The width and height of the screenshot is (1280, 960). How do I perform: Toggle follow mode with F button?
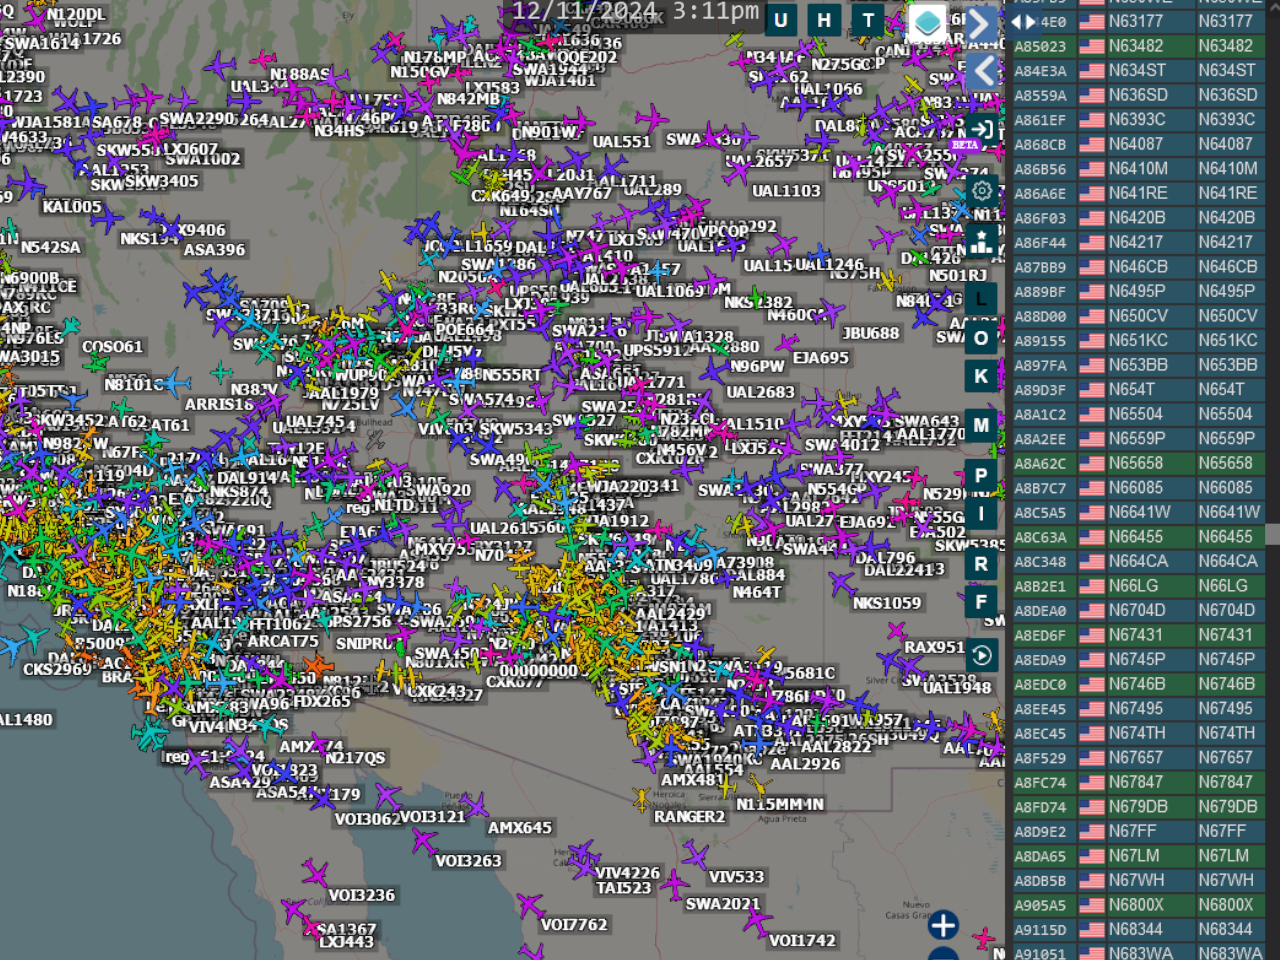981,602
